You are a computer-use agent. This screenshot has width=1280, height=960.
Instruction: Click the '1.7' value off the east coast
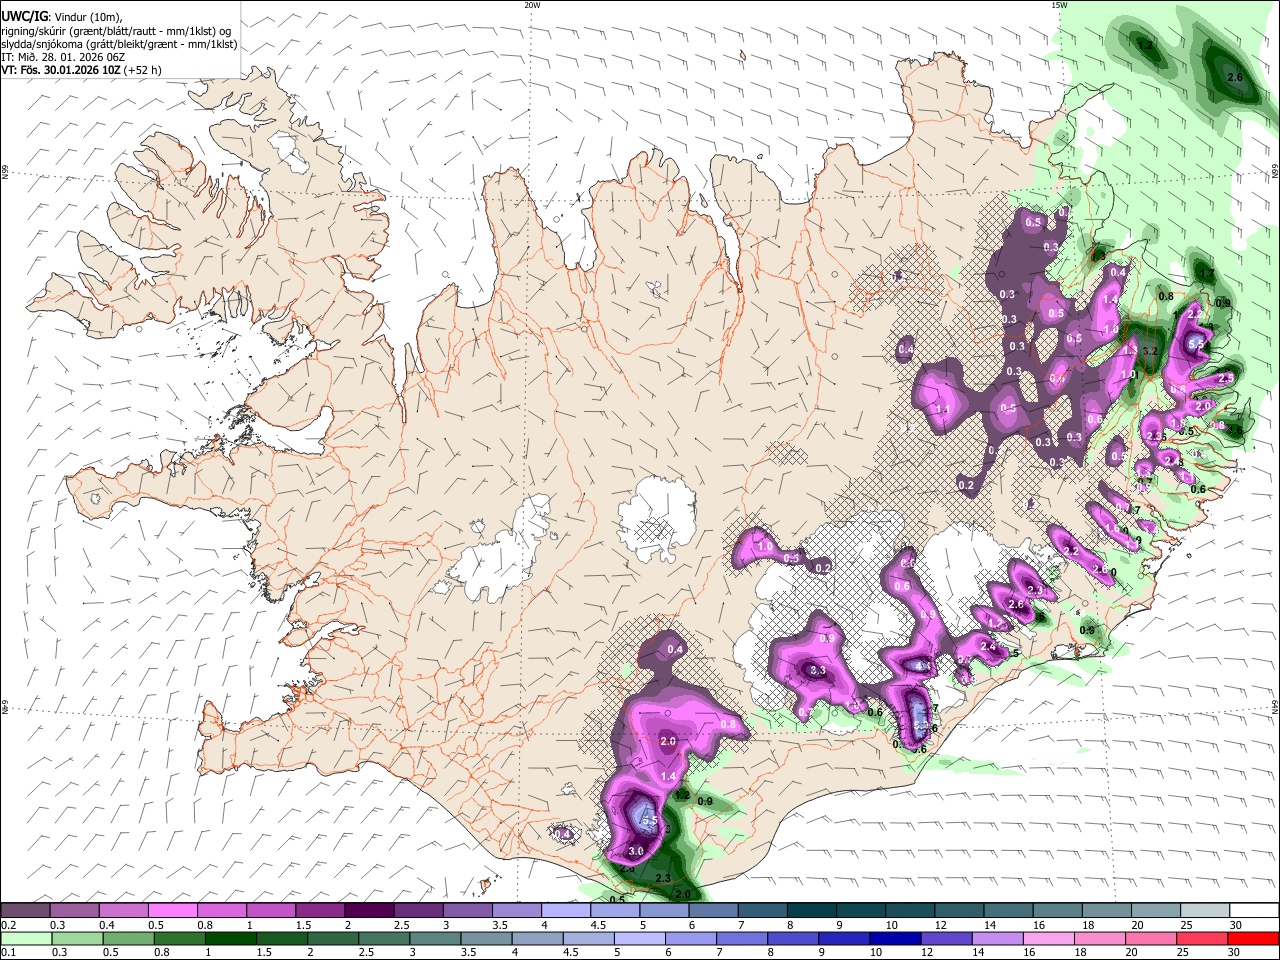[x=1206, y=274]
